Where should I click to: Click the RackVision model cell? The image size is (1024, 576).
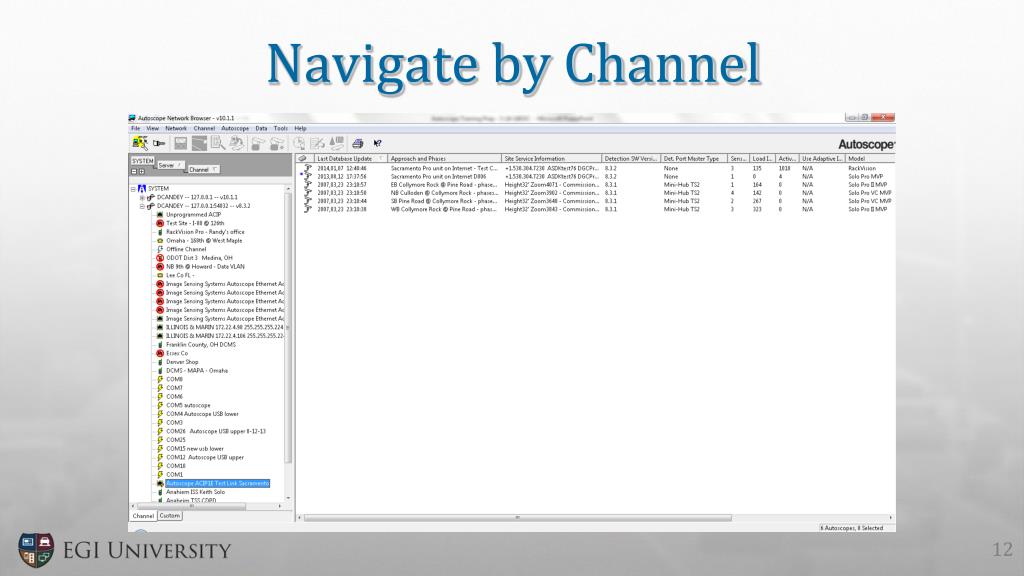(x=862, y=168)
